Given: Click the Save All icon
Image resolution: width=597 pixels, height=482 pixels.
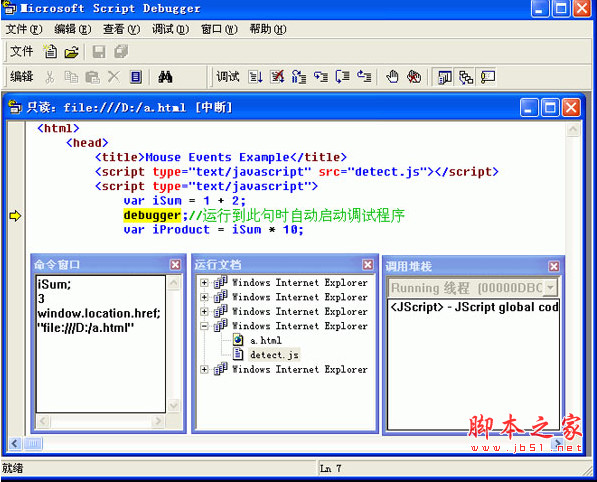Looking at the screenshot, I should [x=121, y=51].
